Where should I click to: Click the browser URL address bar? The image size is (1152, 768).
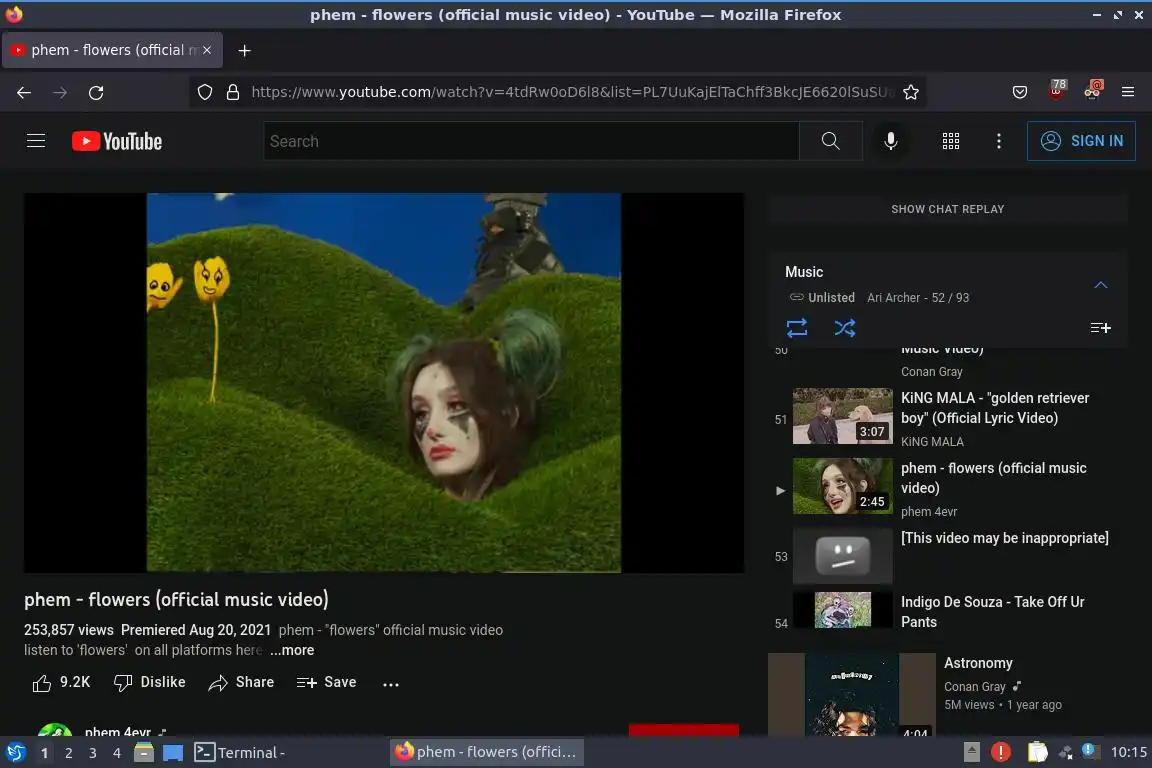[573, 92]
